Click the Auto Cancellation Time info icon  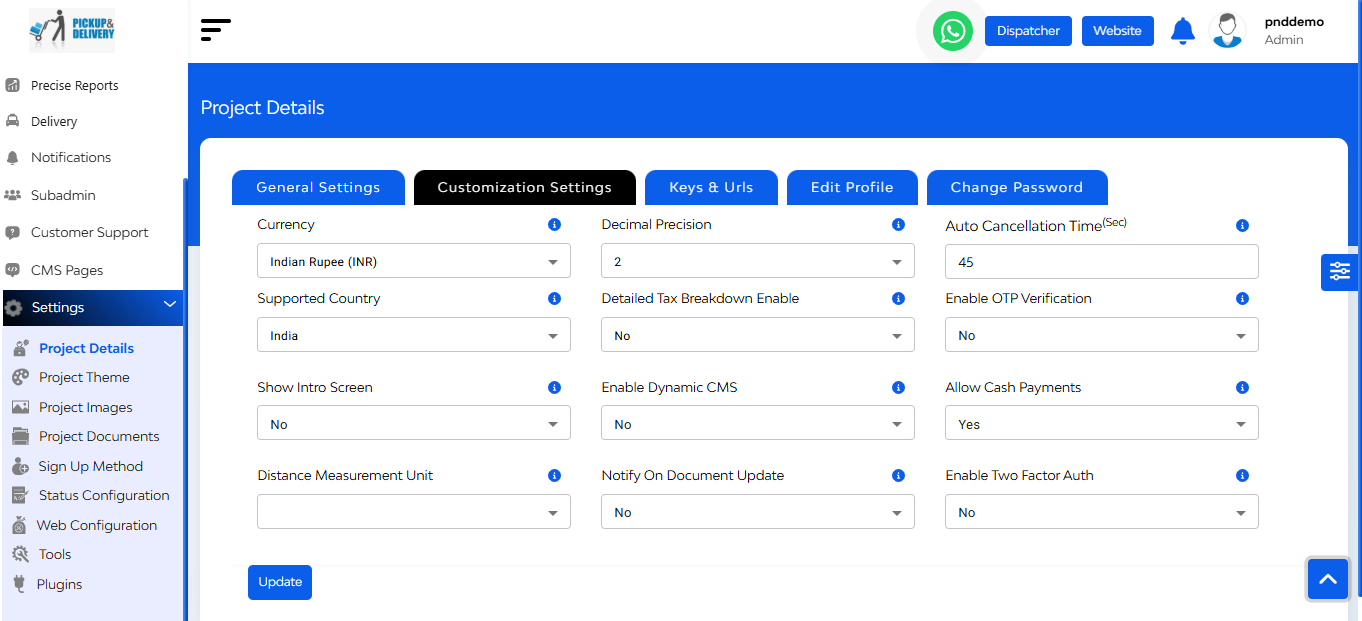coord(1242,226)
